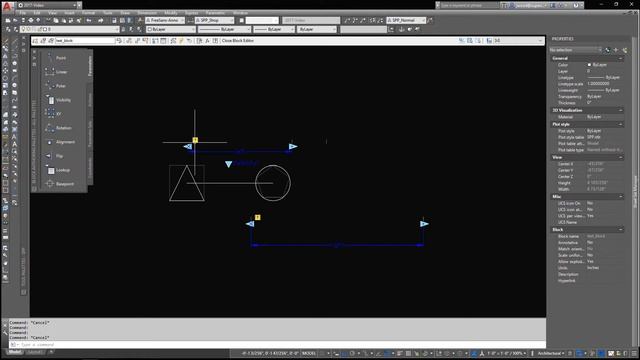Collapse the Block section in Properties
This screenshot has height=360, width=640.
(620, 229)
